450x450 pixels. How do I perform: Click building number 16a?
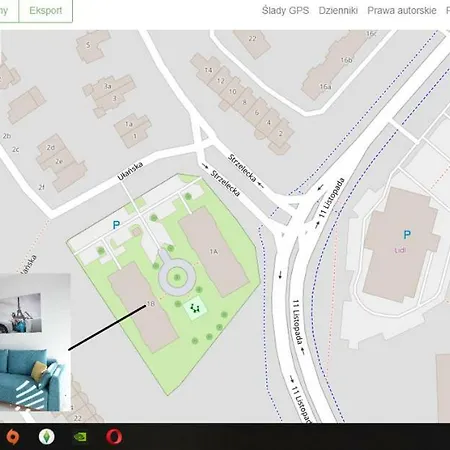coord(325,87)
